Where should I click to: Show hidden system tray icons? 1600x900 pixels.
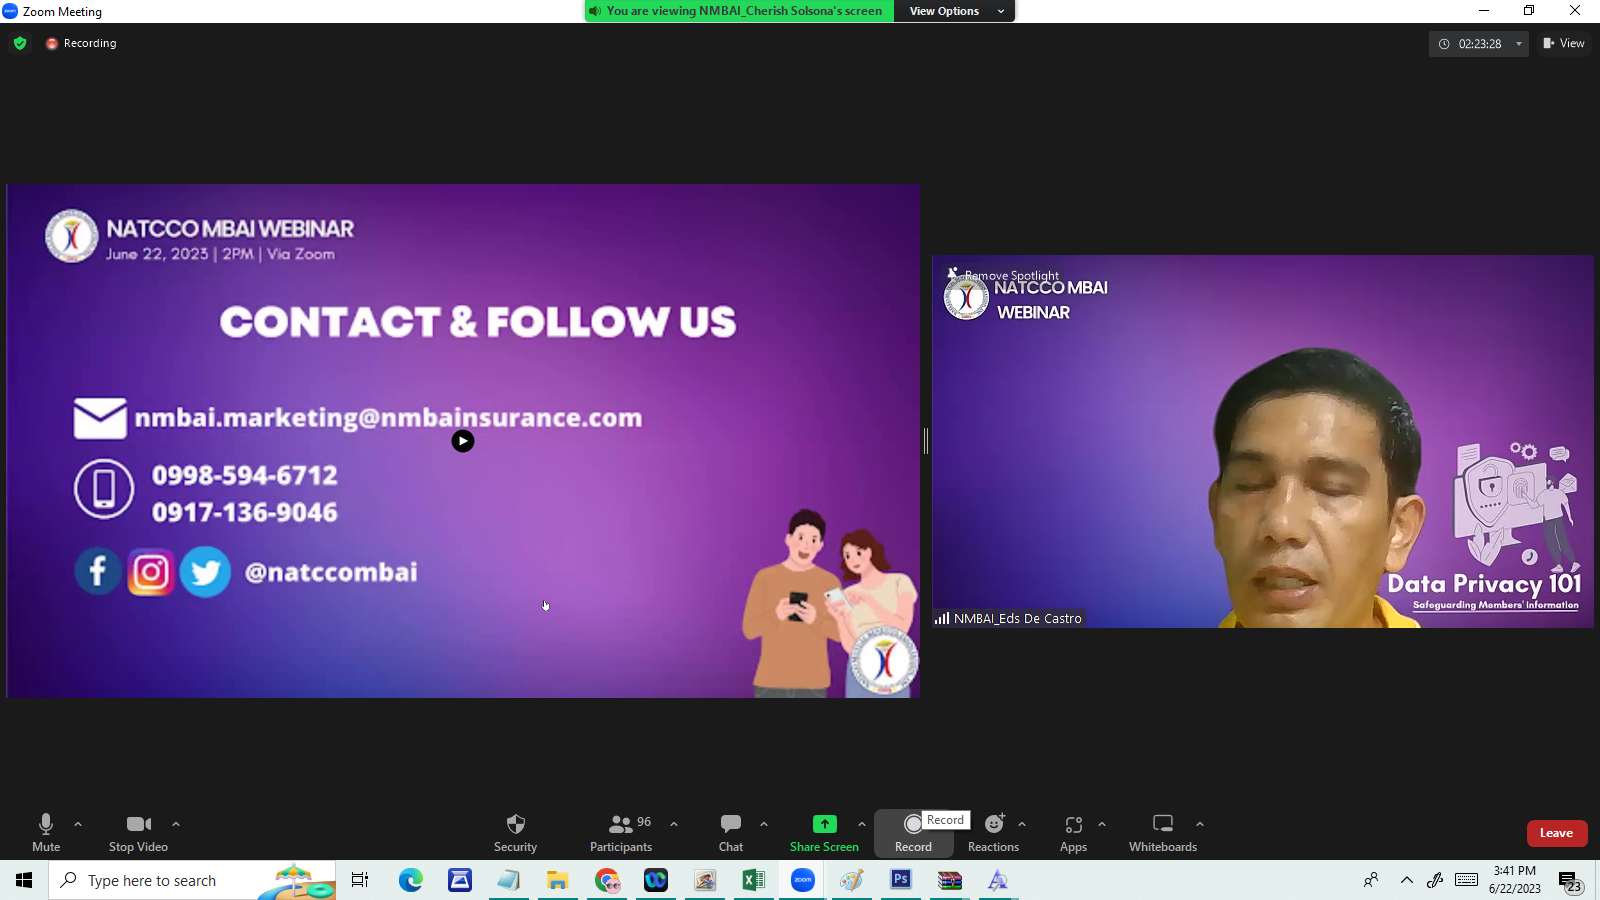coord(1407,880)
